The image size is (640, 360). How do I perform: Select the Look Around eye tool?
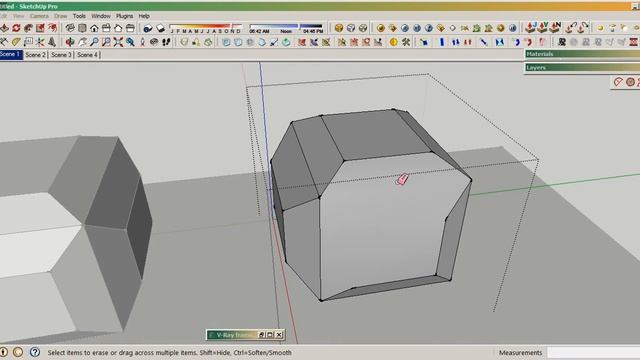(x=154, y=42)
